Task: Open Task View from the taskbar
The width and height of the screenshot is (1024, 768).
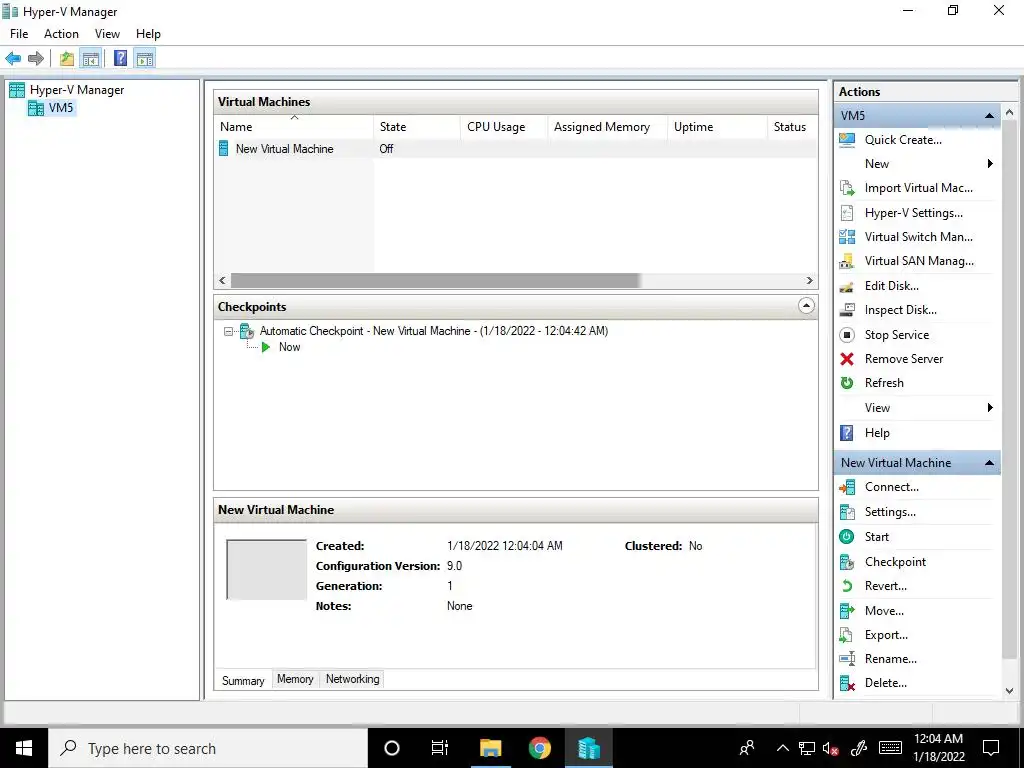Action: tap(440, 748)
